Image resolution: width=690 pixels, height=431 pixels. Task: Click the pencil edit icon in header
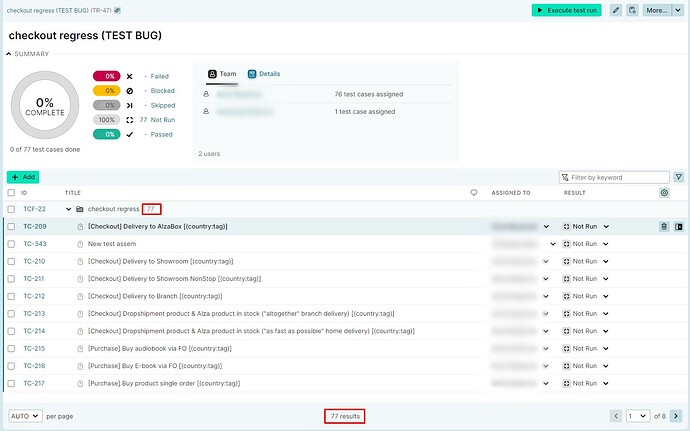pyautogui.click(x=616, y=10)
